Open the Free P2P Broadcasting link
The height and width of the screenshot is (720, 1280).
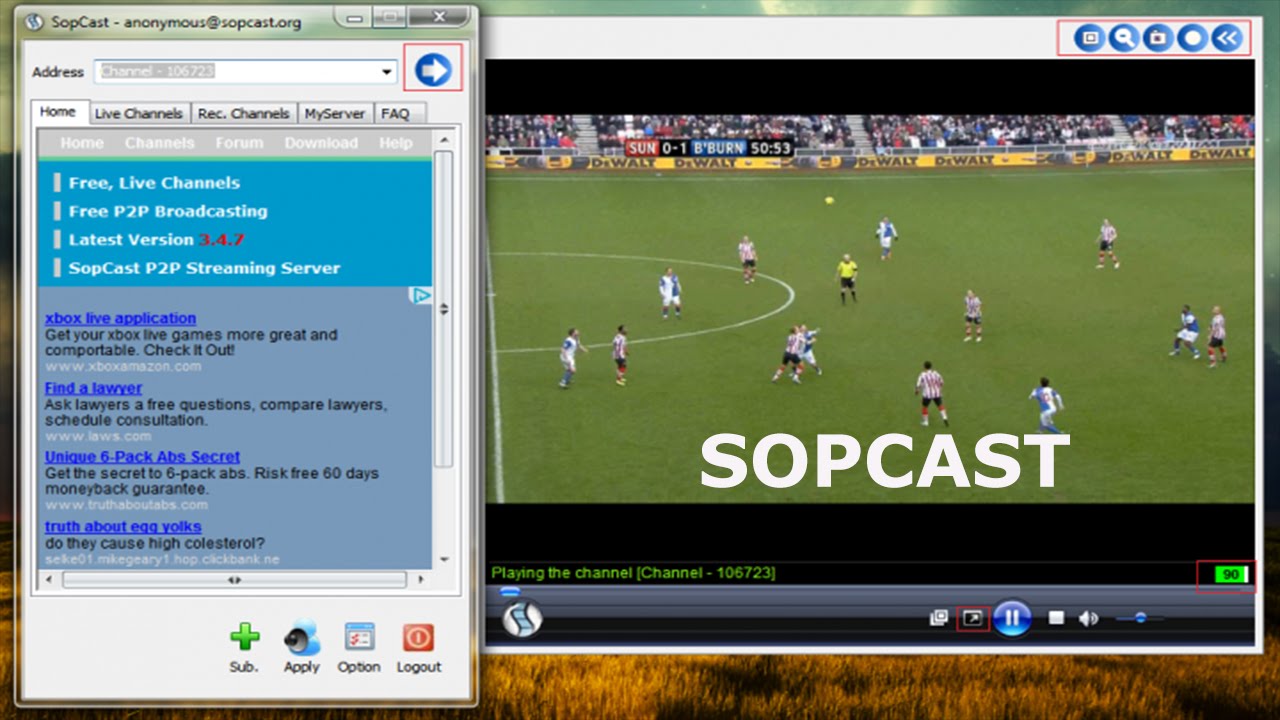tap(168, 211)
